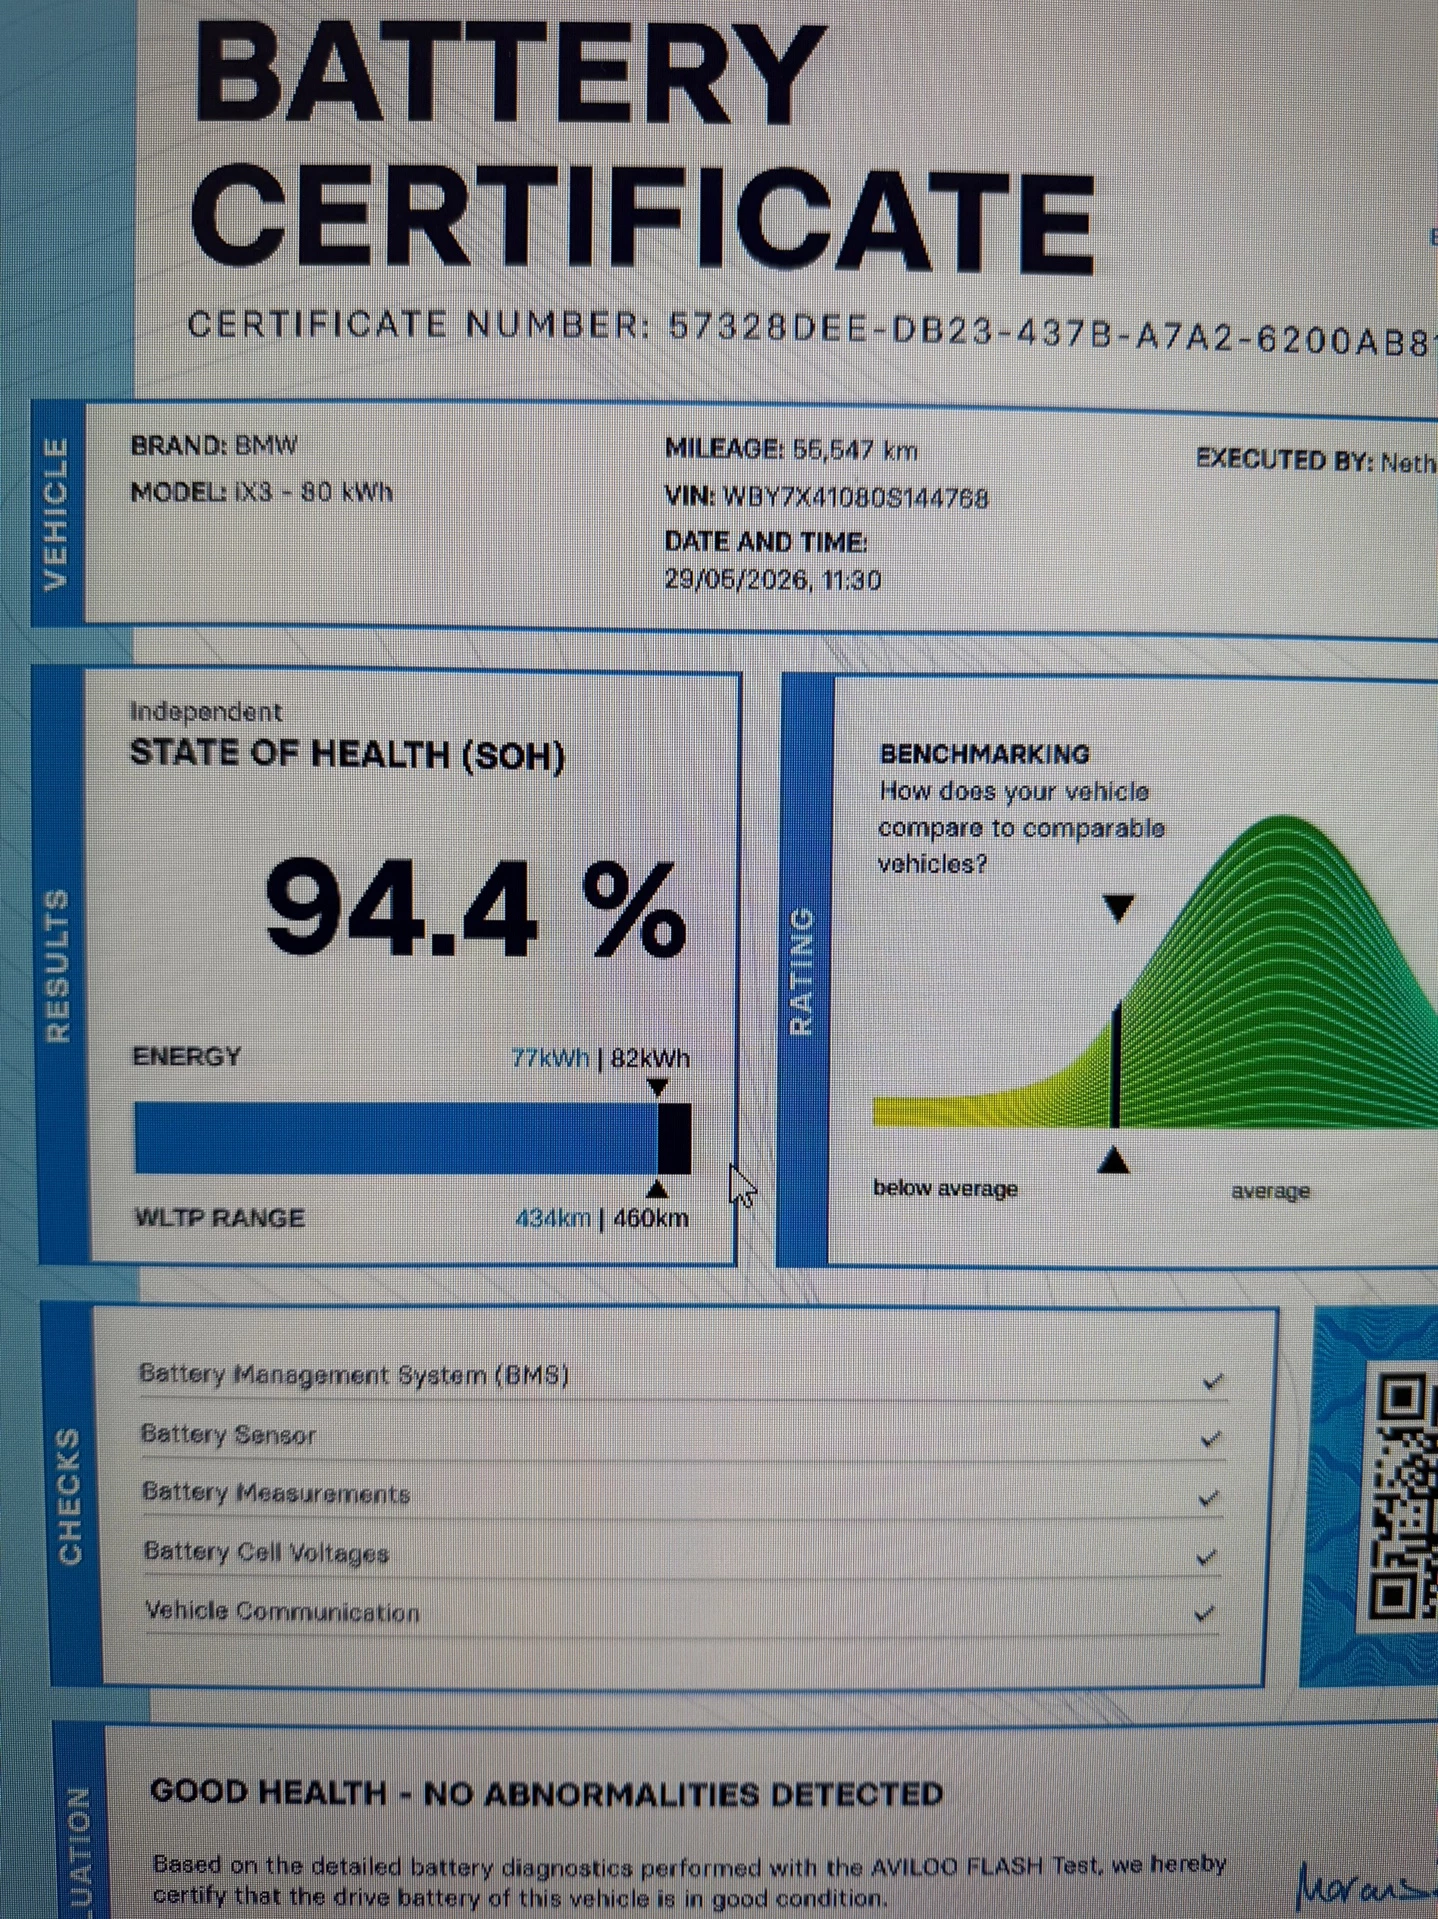
Task: Click the BRAND: BMW text
Action: click(x=214, y=445)
